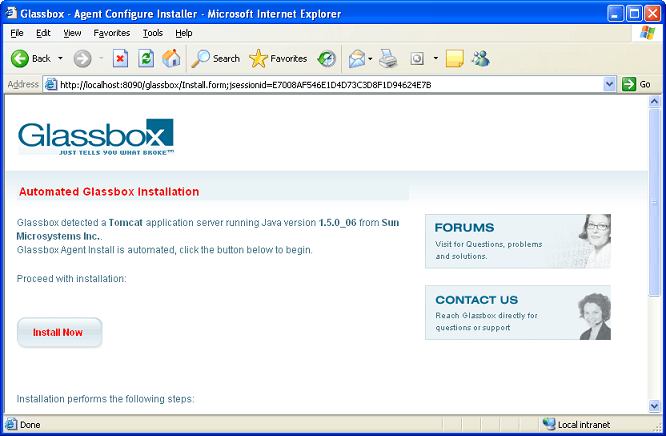Click the page icon left of the URL
Image resolution: width=666 pixels, height=436 pixels.
pyautogui.click(x=51, y=85)
